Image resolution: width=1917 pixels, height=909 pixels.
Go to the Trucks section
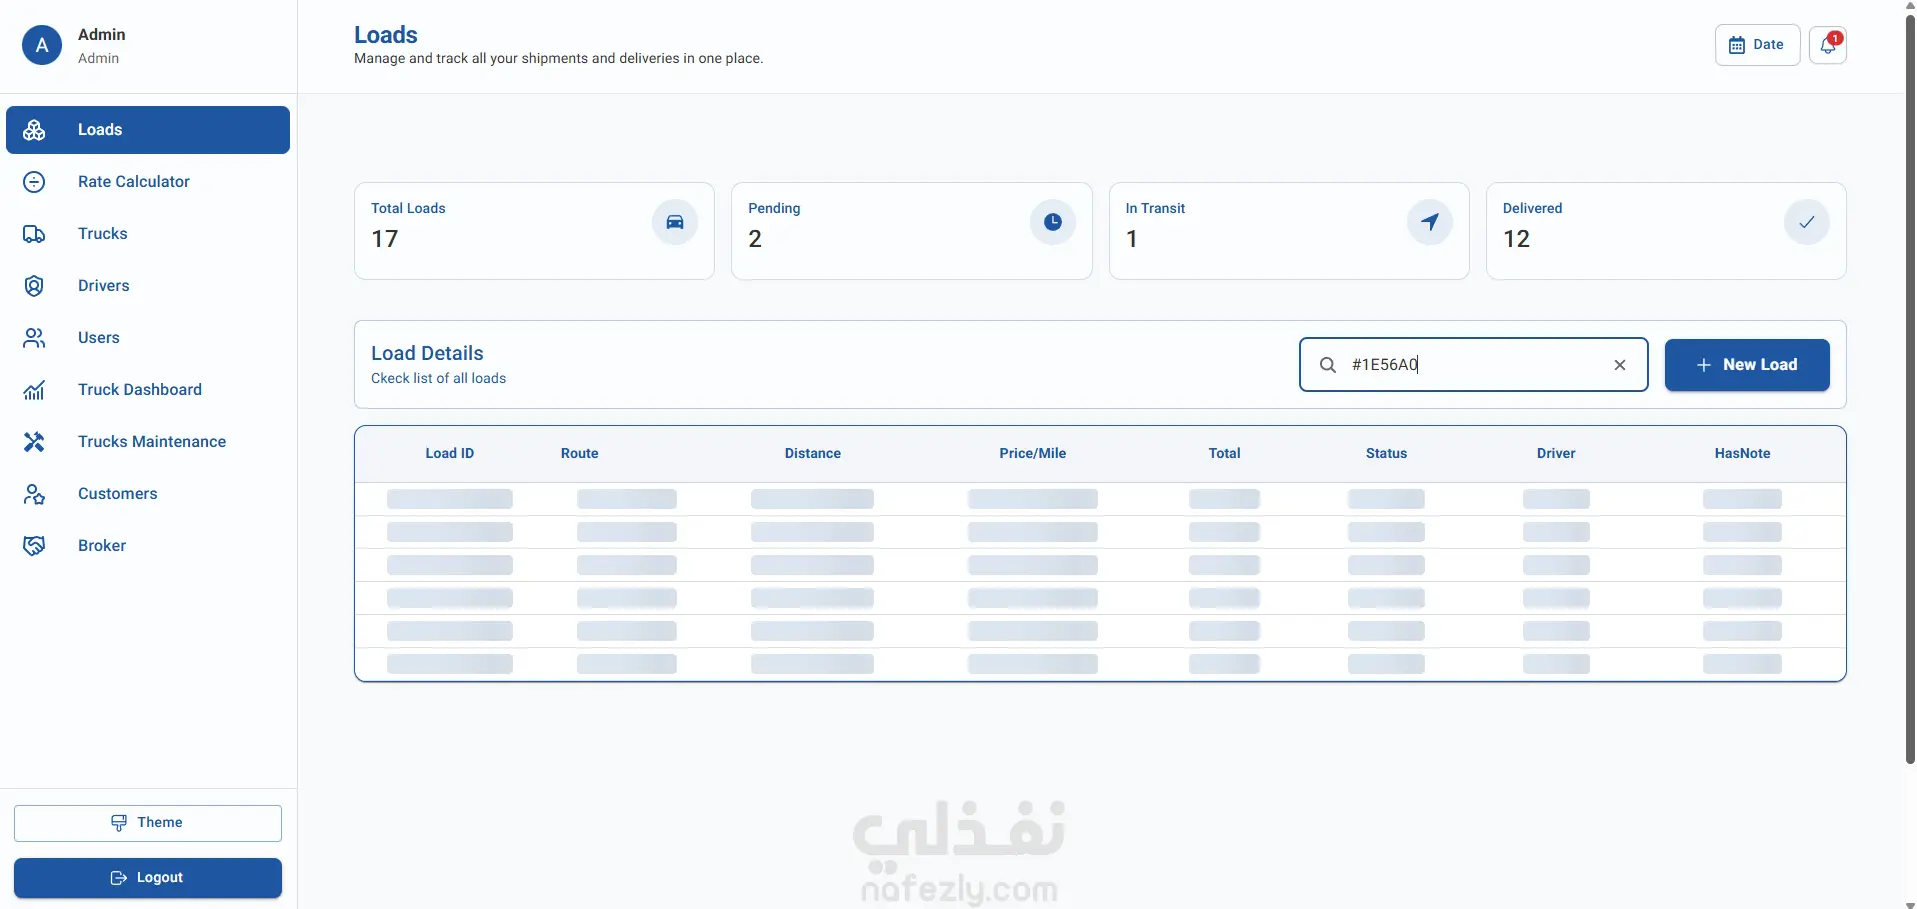(148, 234)
